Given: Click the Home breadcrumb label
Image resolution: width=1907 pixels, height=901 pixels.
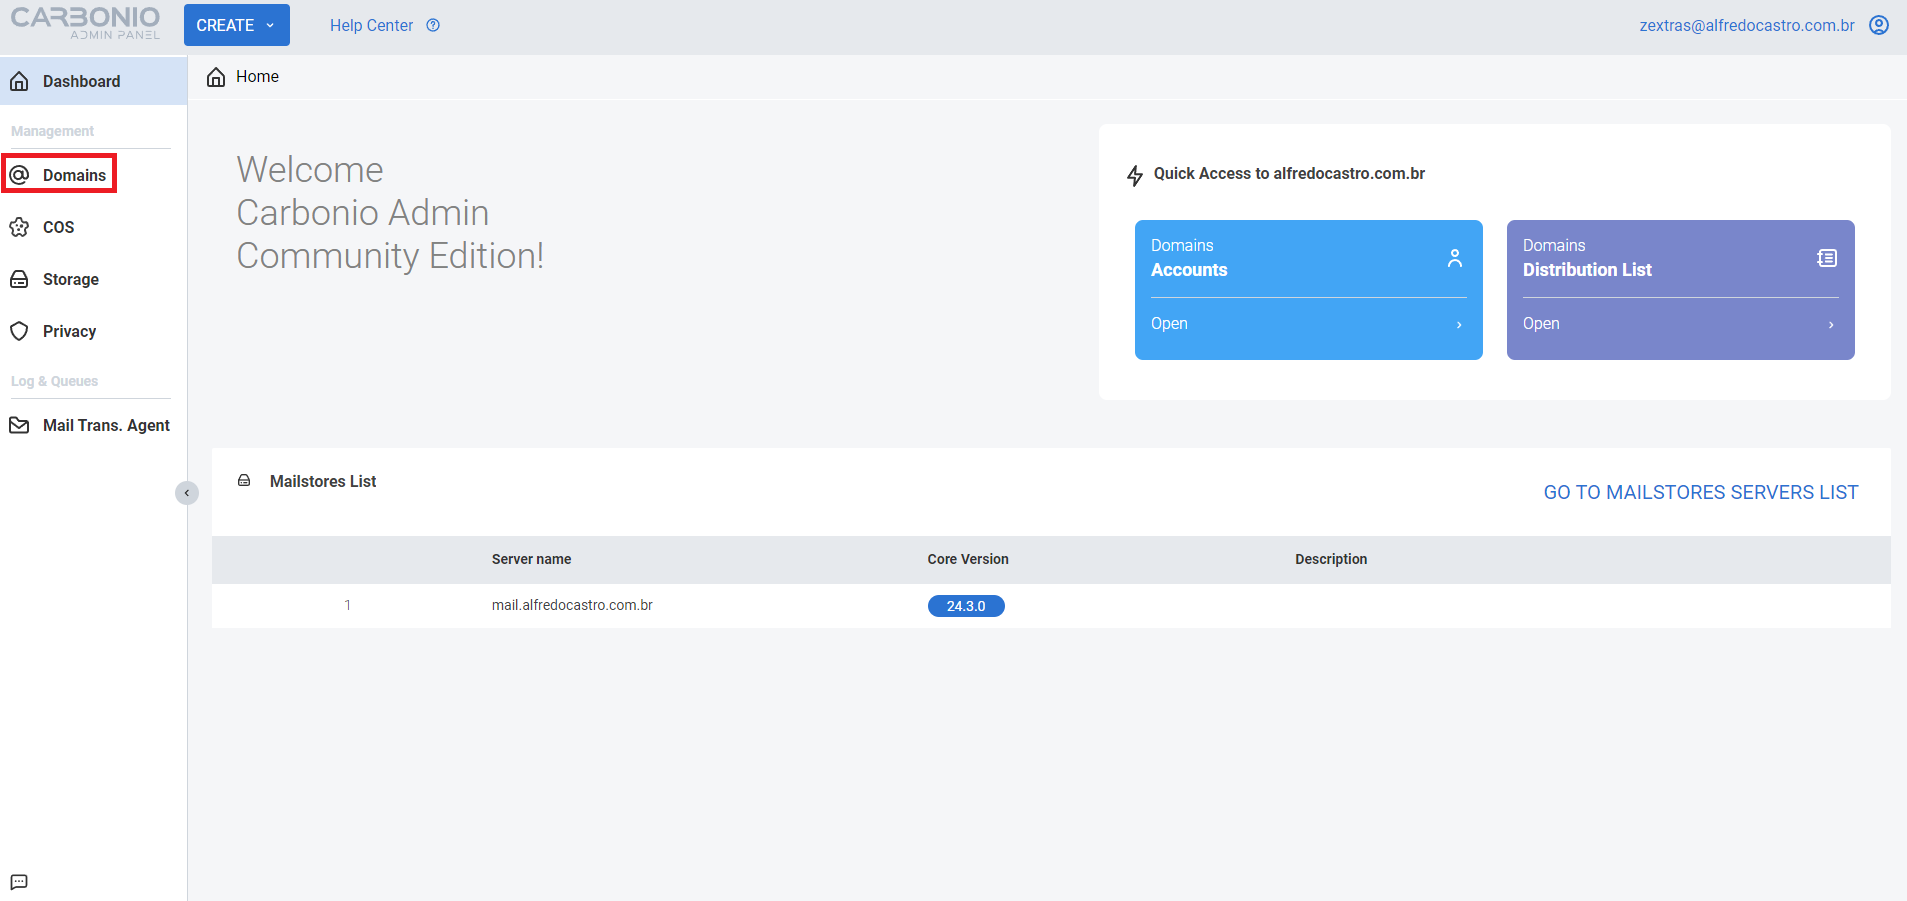Looking at the screenshot, I should click(257, 77).
